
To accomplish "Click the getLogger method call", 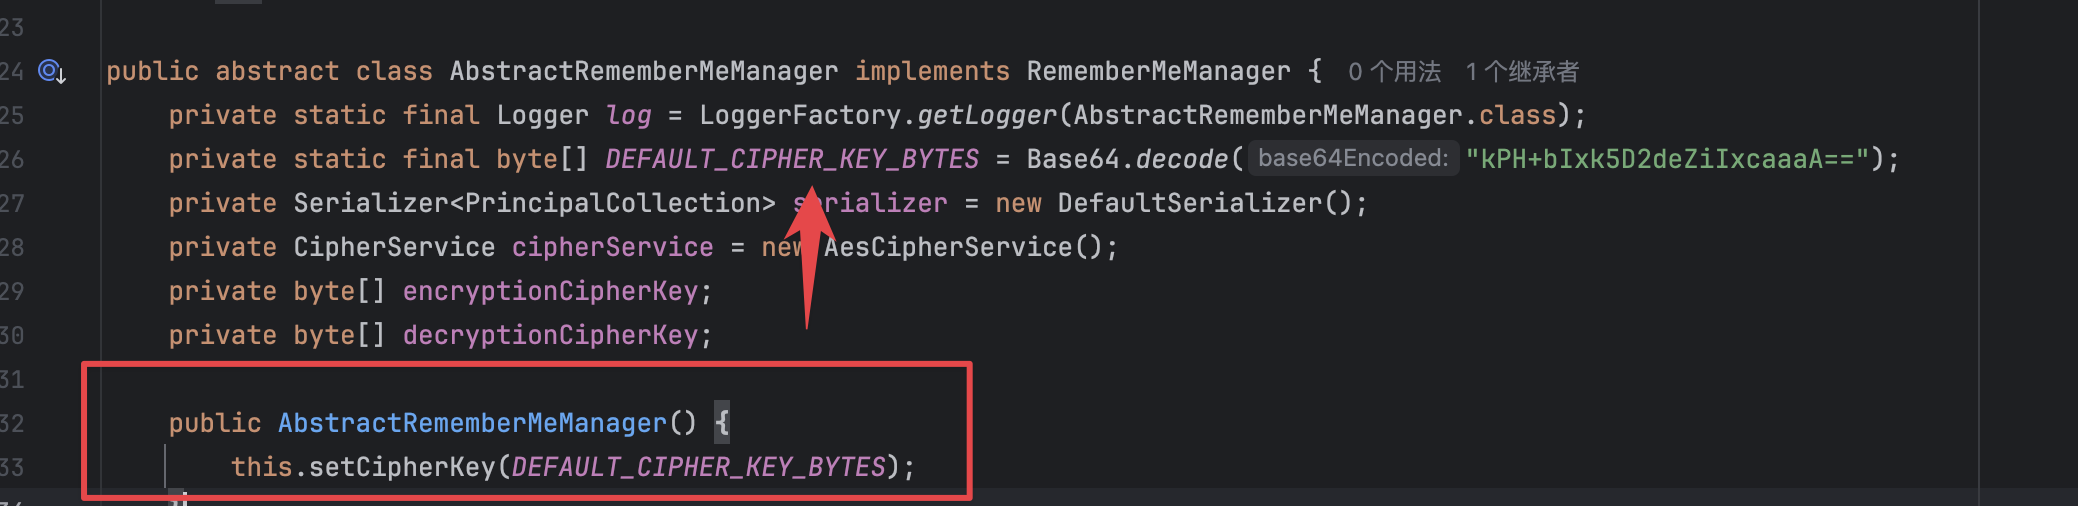I will (x=986, y=115).
